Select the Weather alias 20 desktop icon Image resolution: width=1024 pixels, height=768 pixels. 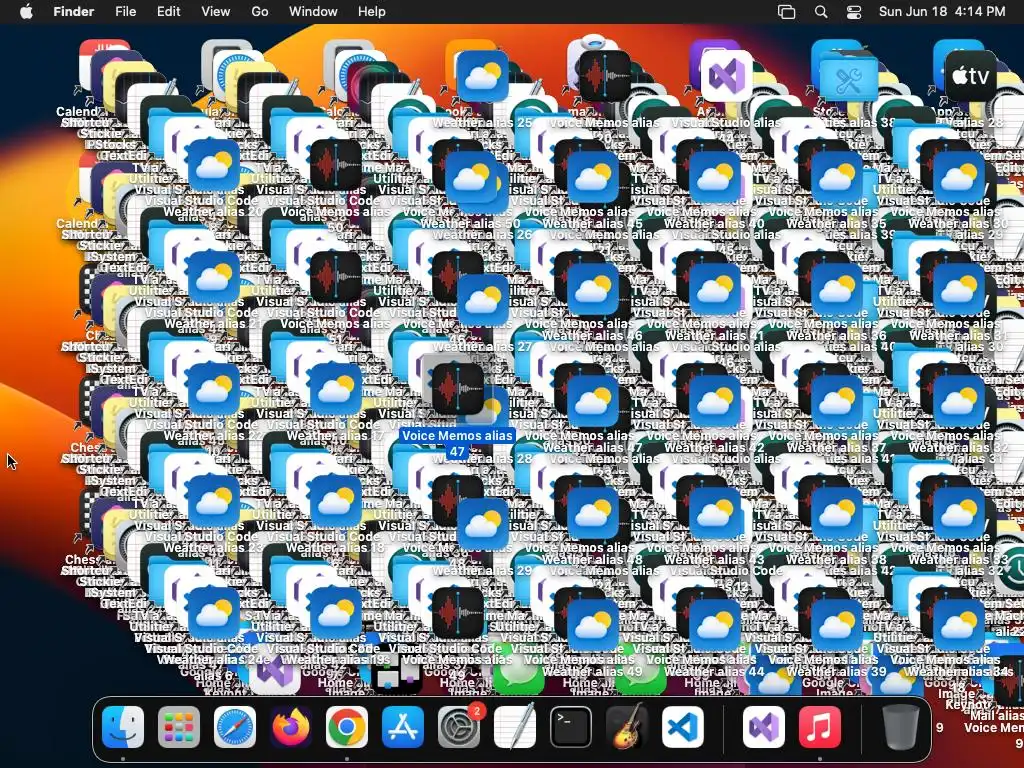coord(214,165)
